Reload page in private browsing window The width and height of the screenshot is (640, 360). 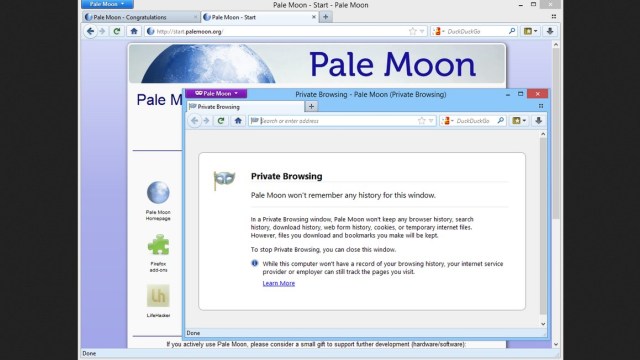[221, 121]
